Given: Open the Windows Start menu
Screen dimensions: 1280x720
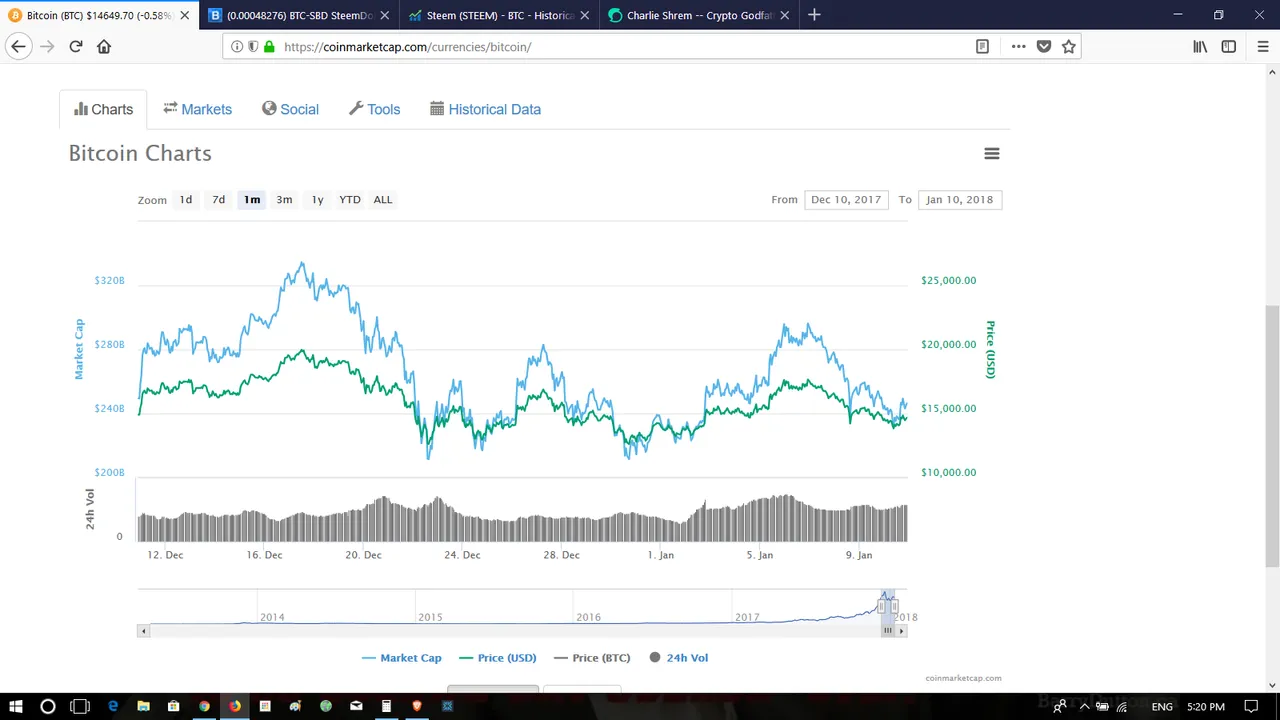Looking at the screenshot, I should pyautogui.click(x=16, y=706).
